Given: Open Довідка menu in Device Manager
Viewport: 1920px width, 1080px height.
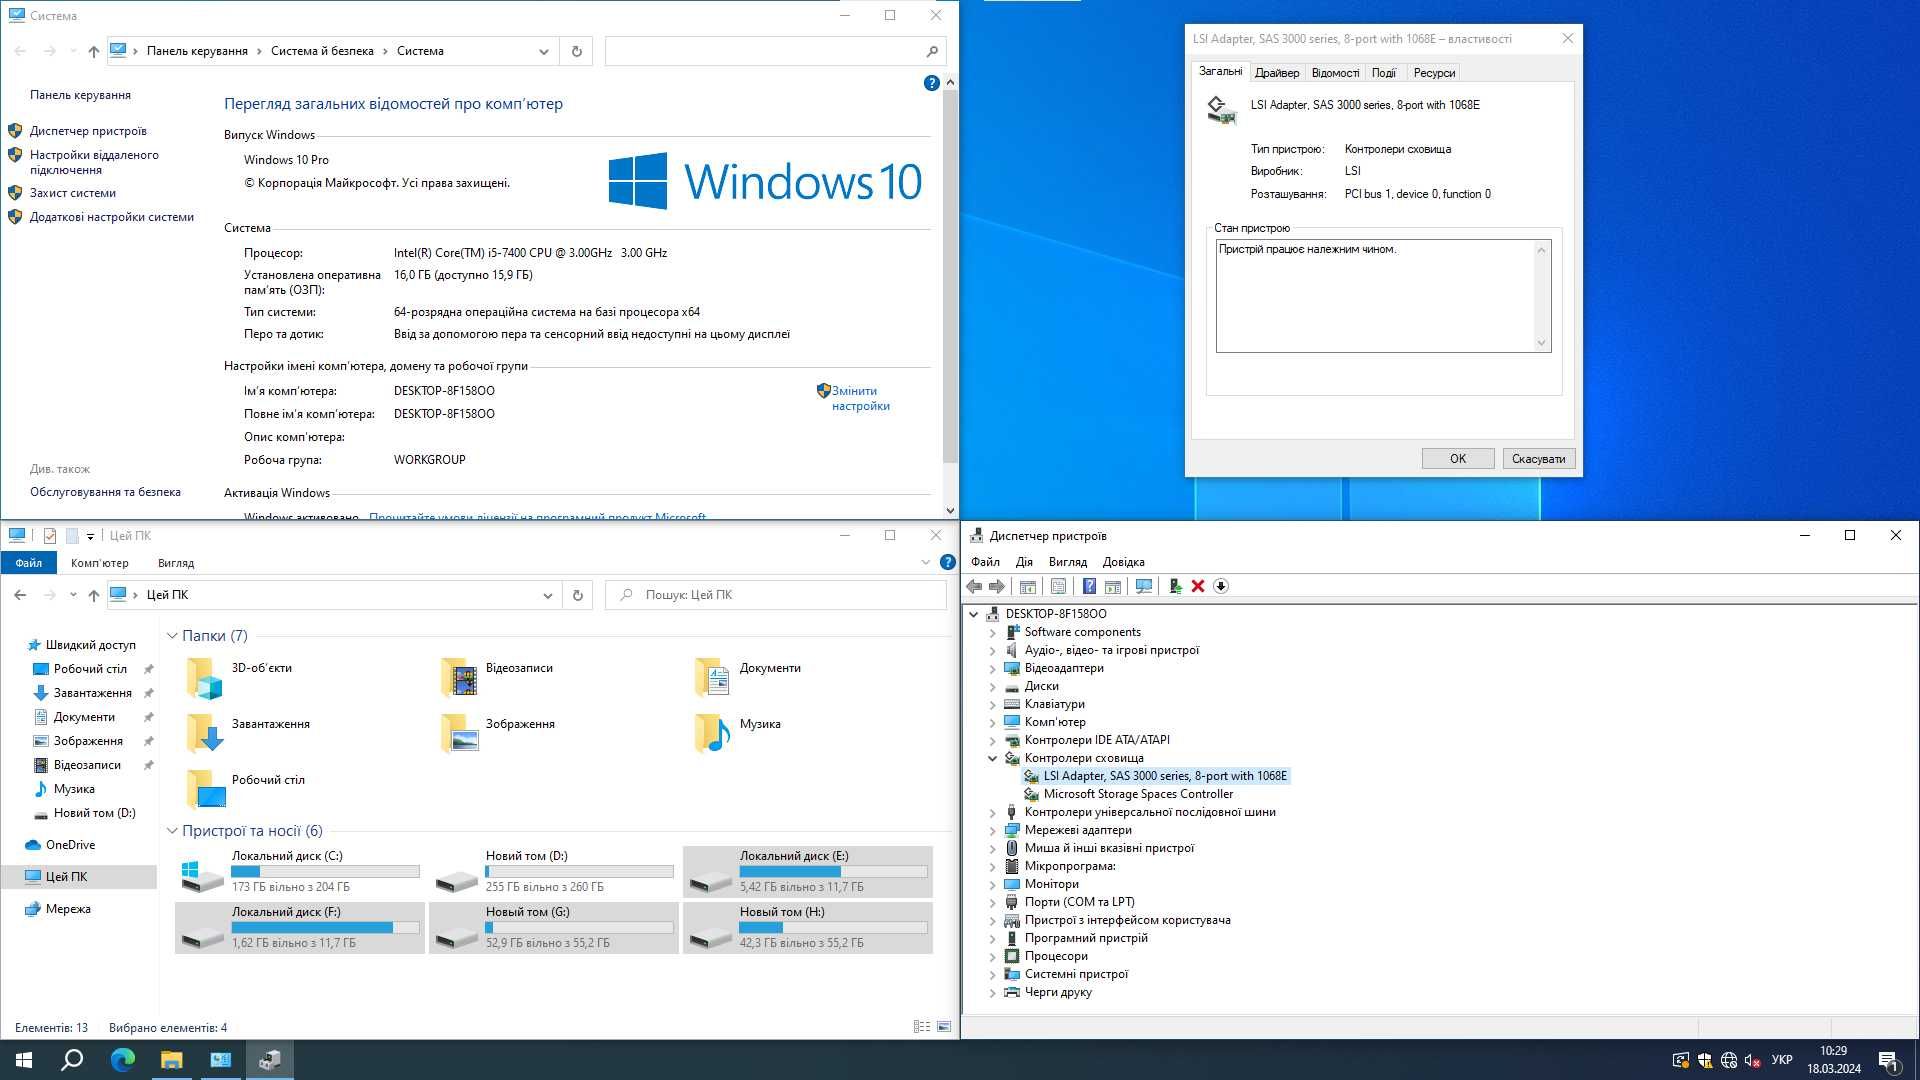Looking at the screenshot, I should [x=1123, y=562].
